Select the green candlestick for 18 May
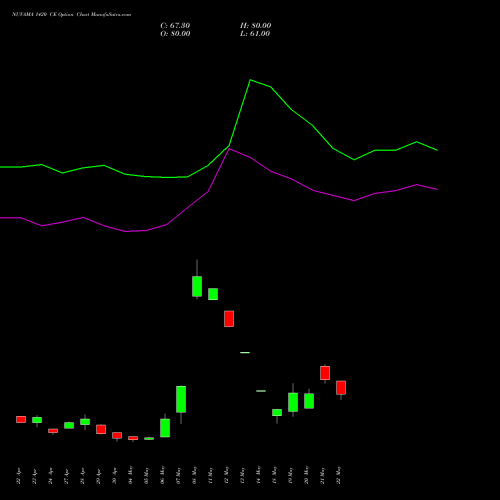 click(x=277, y=413)
